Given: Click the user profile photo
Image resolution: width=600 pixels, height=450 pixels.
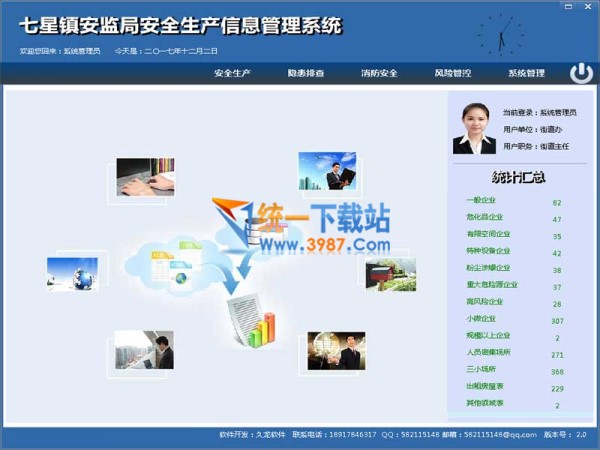Looking at the screenshot, I should tap(474, 129).
